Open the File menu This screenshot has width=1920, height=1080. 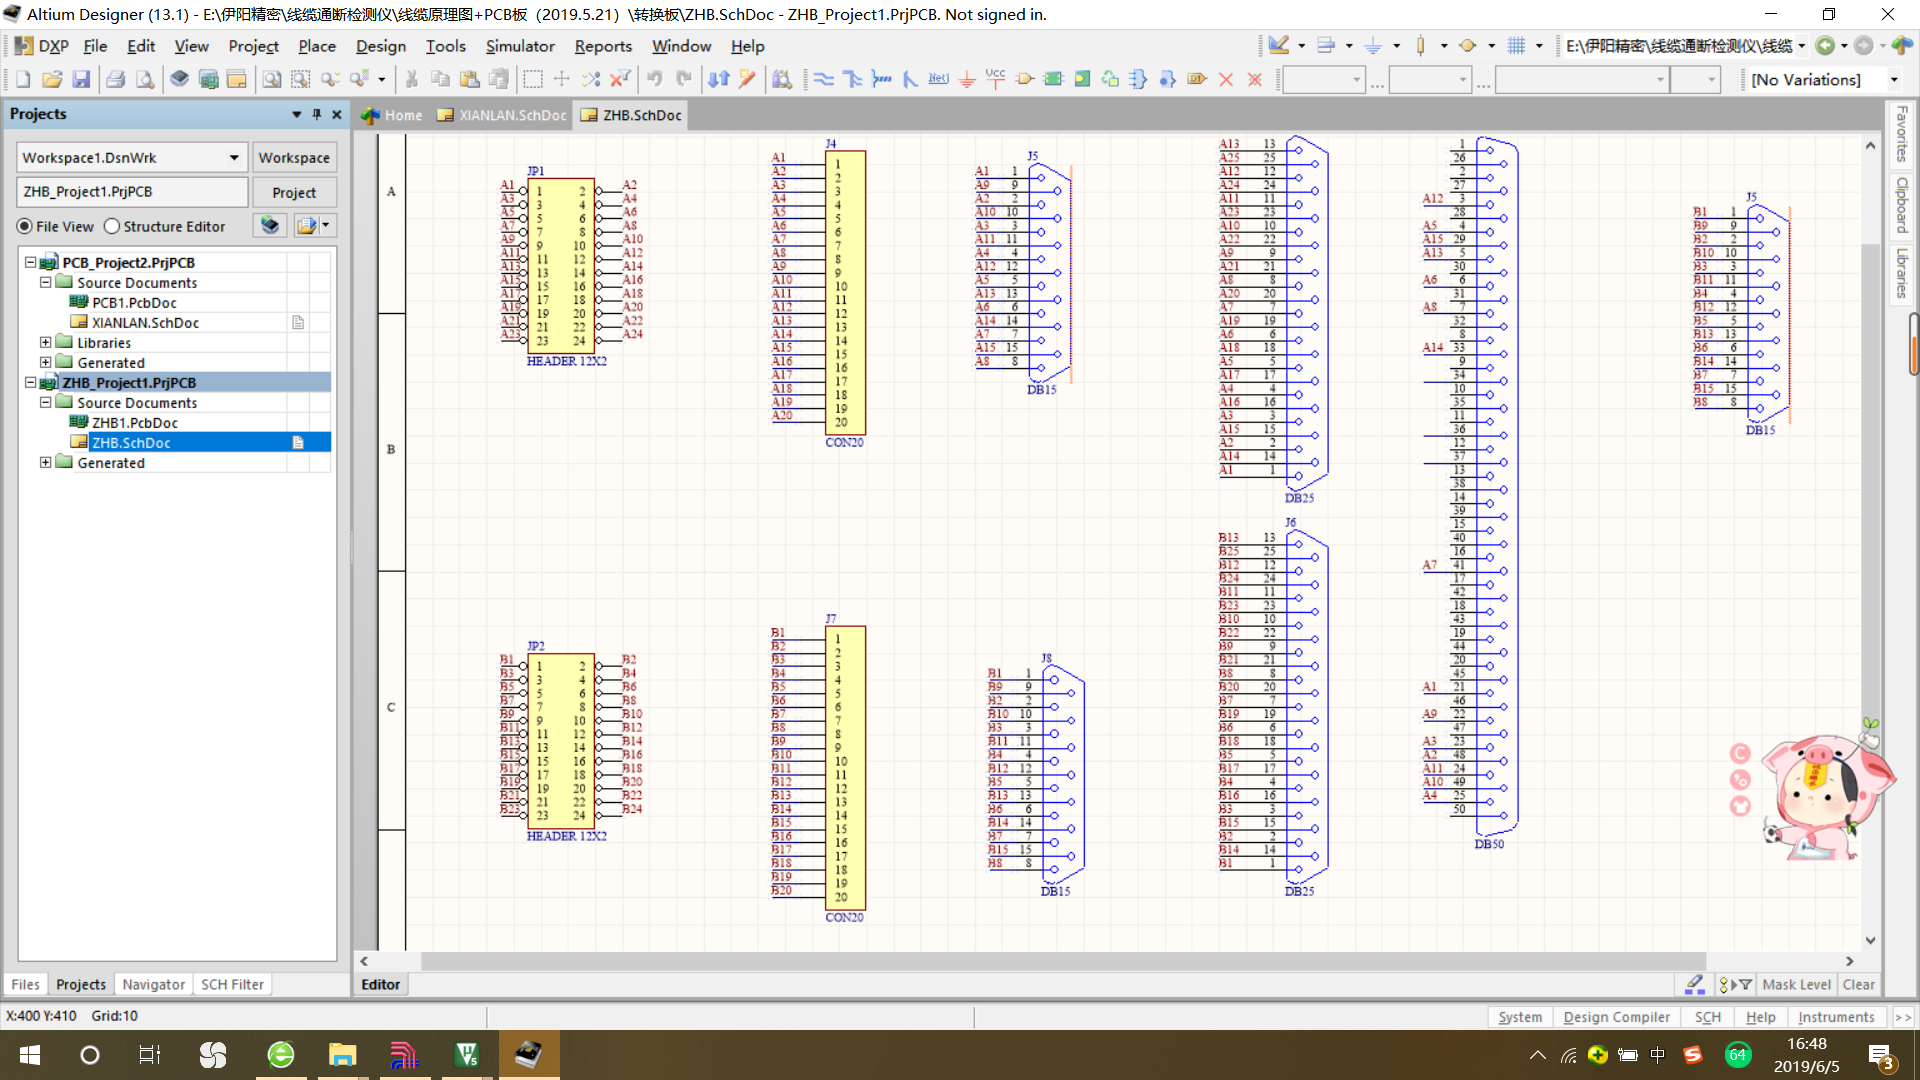tap(95, 46)
